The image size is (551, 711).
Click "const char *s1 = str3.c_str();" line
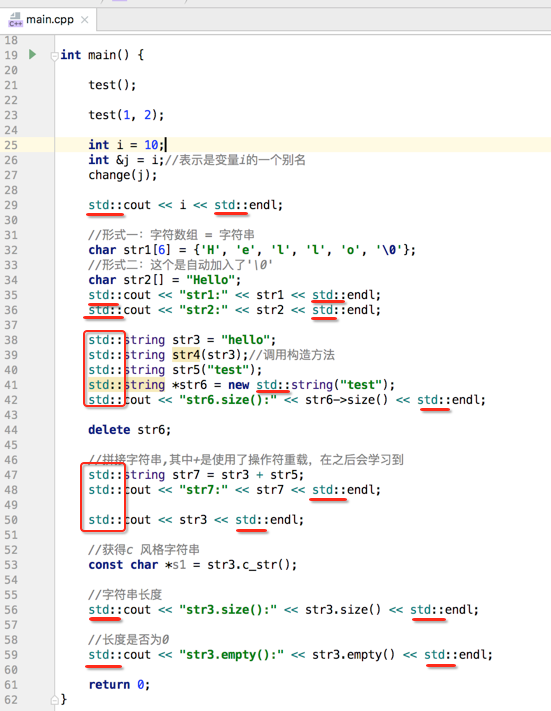(x=193, y=565)
